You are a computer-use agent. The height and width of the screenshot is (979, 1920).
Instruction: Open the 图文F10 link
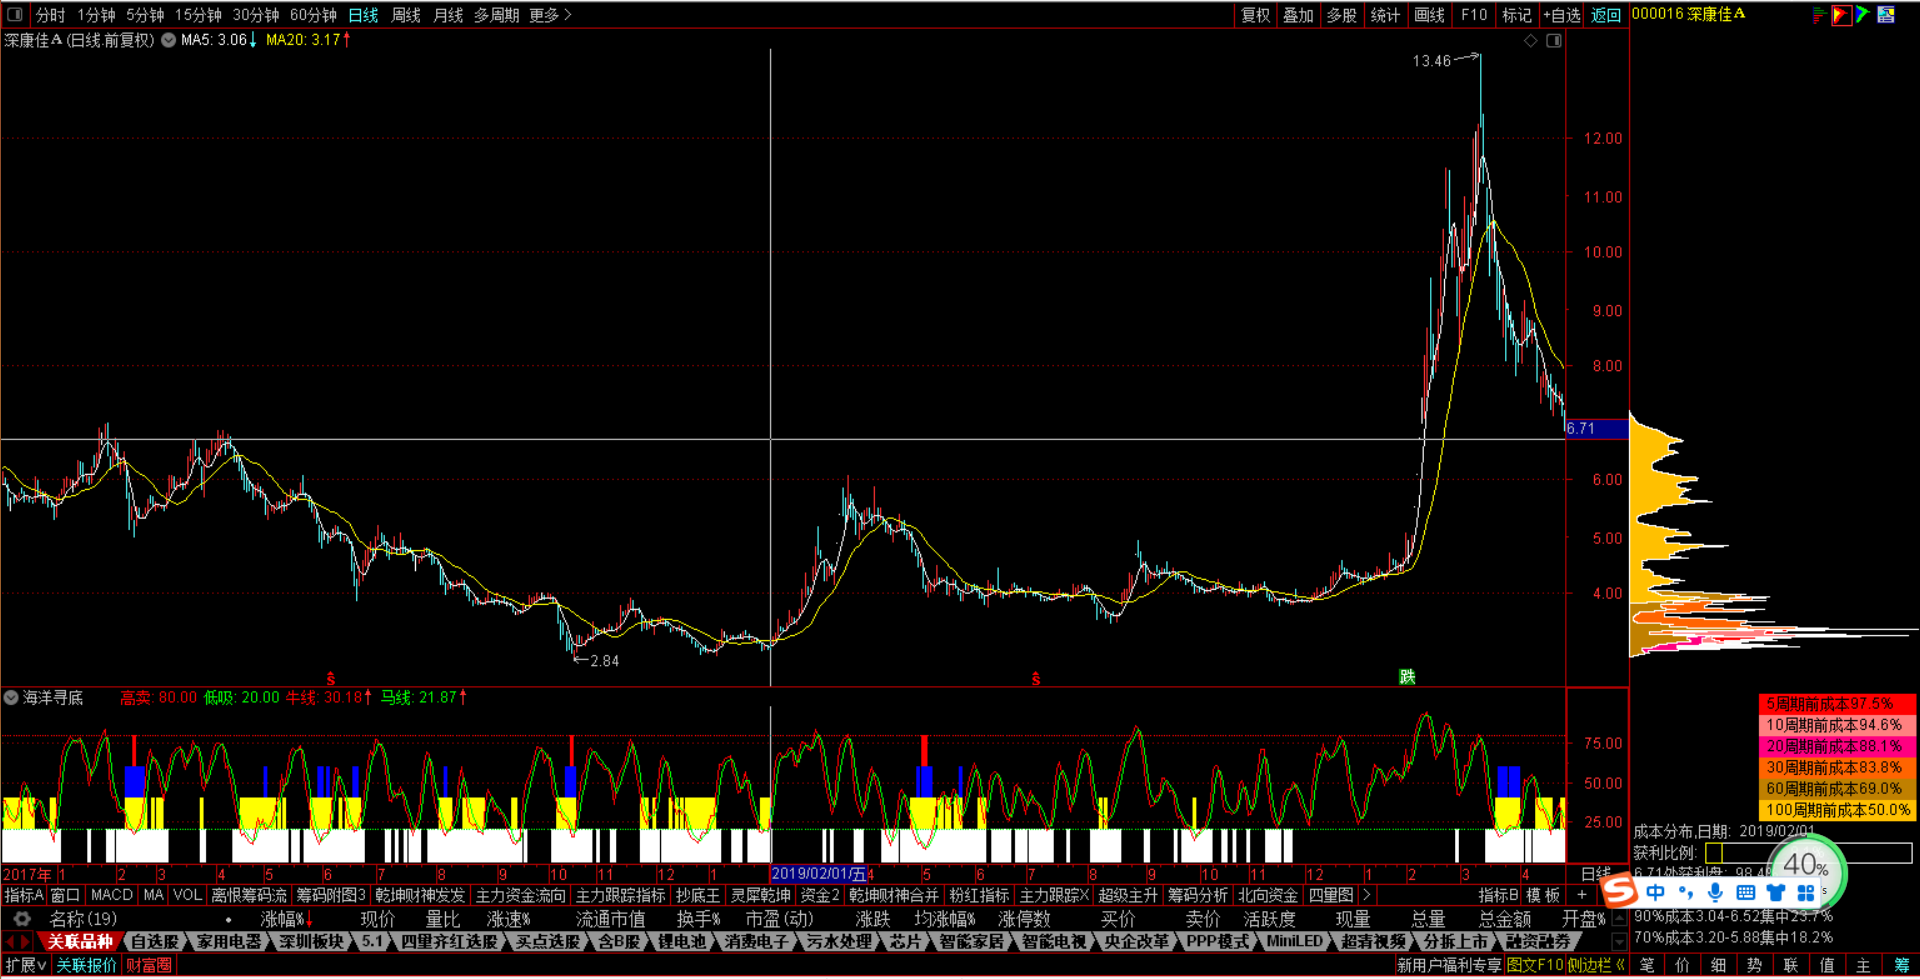[1535, 965]
